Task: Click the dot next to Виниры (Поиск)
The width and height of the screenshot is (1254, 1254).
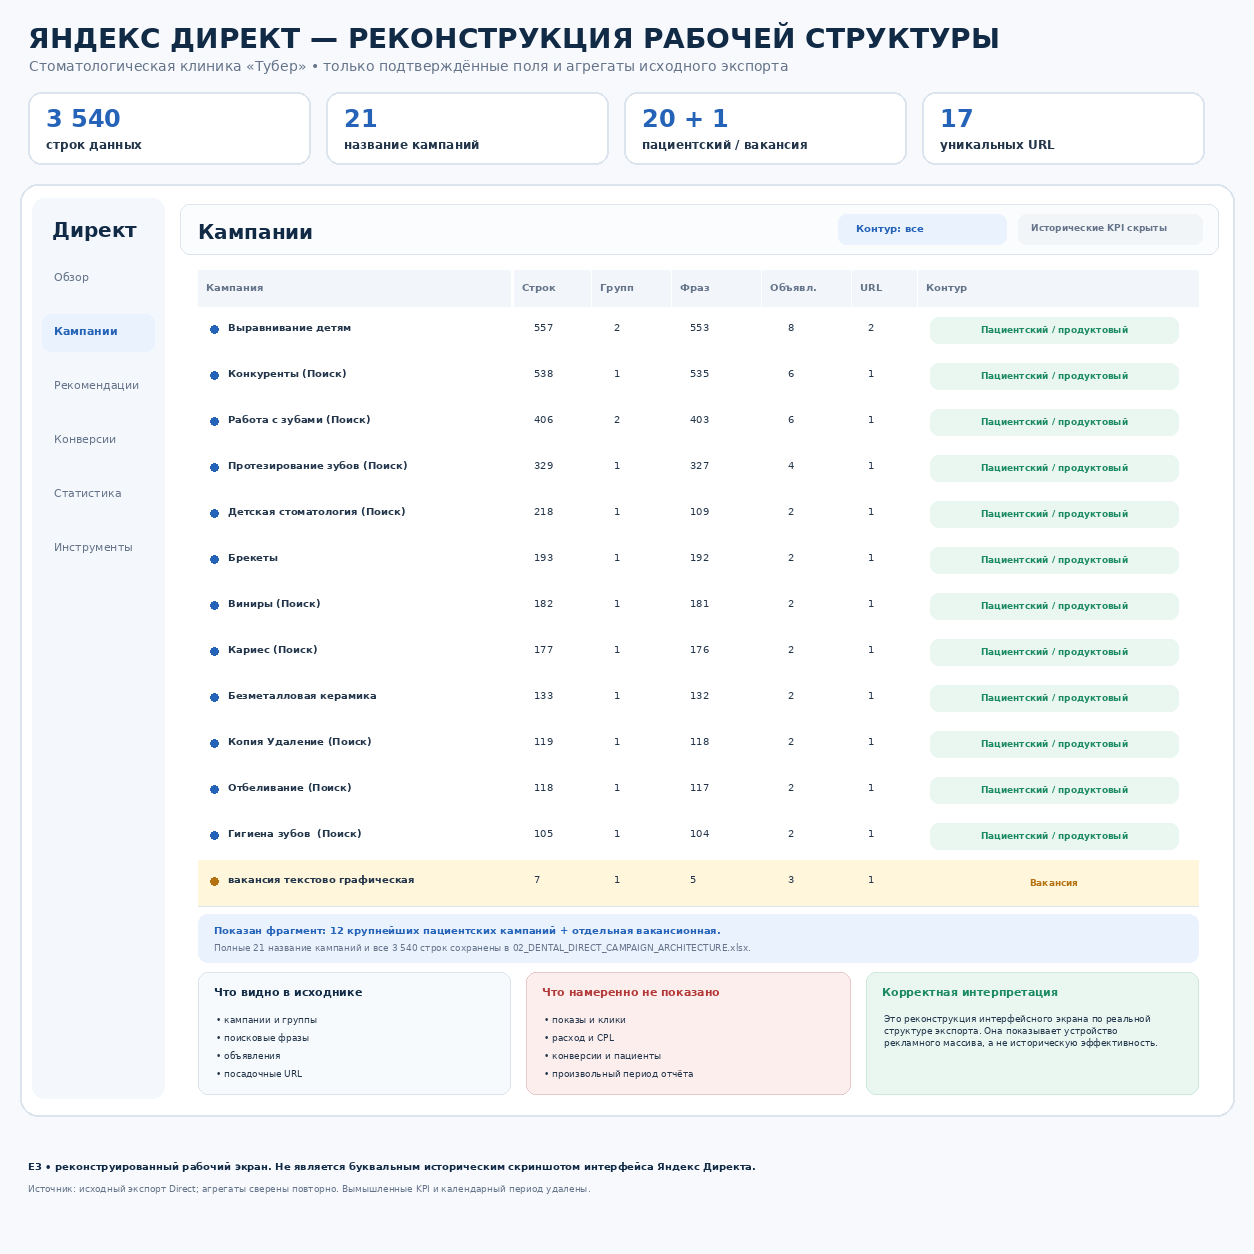Action: point(214,605)
